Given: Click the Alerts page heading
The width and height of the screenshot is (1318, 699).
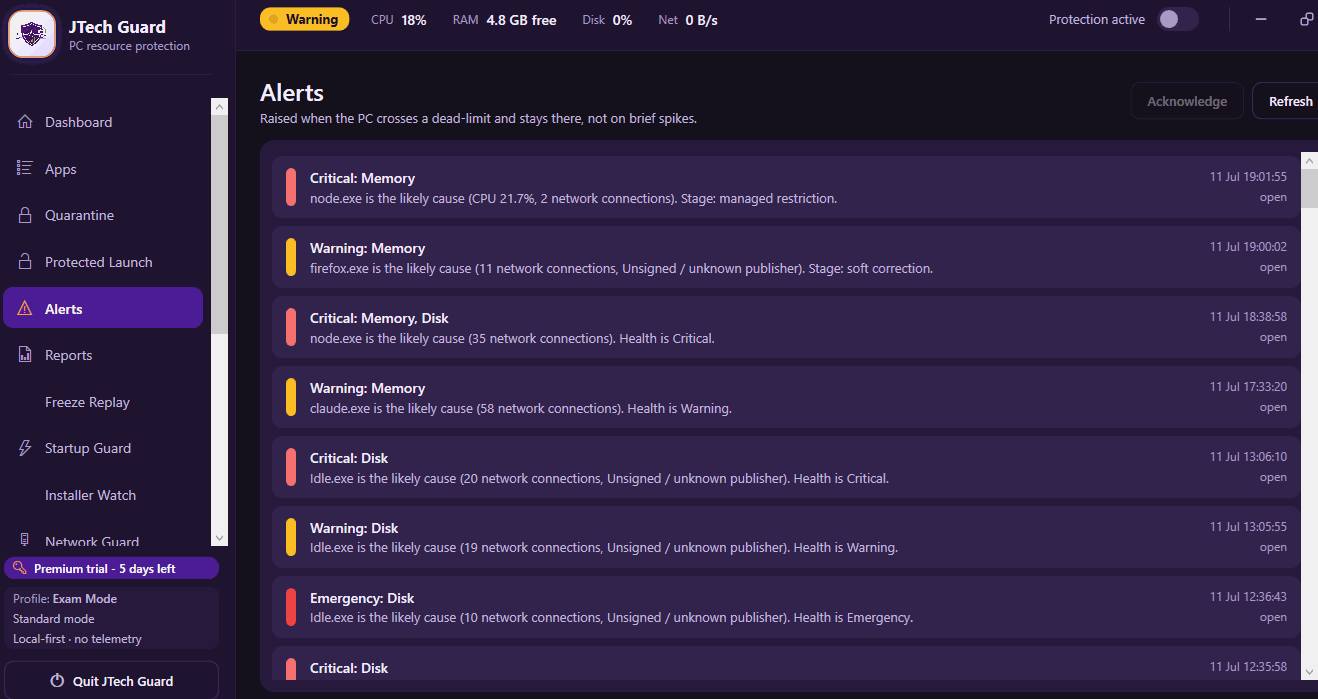Looking at the screenshot, I should tap(292, 93).
